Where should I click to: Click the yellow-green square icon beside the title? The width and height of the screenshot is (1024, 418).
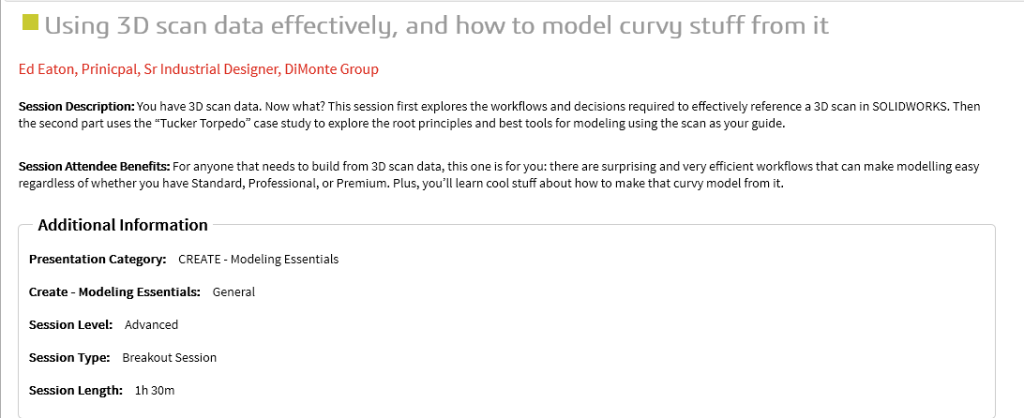click(x=29, y=23)
